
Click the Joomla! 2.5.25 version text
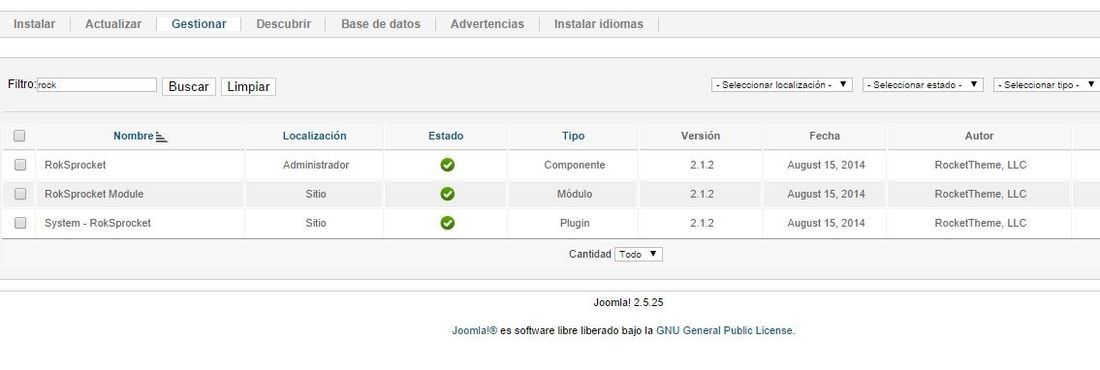click(629, 303)
